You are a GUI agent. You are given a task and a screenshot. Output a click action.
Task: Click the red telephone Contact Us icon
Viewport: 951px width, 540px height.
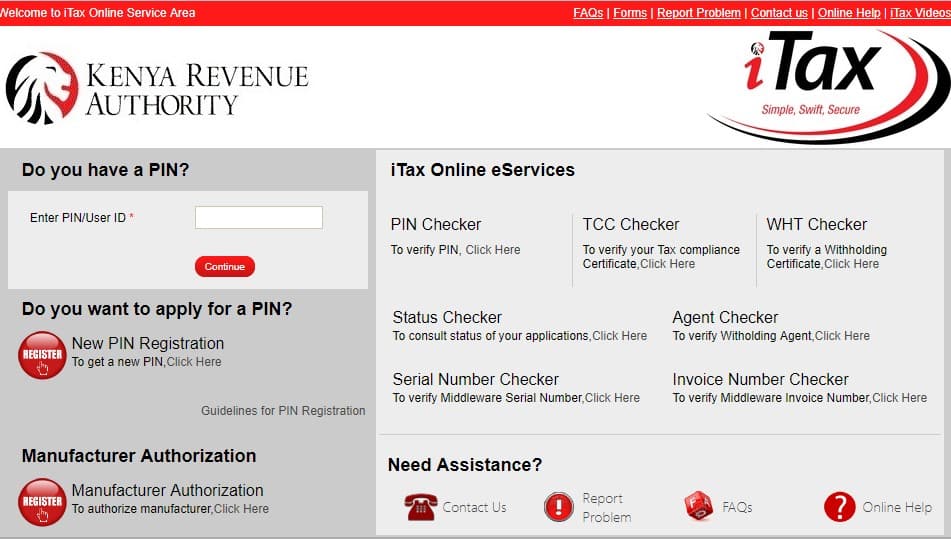point(421,507)
